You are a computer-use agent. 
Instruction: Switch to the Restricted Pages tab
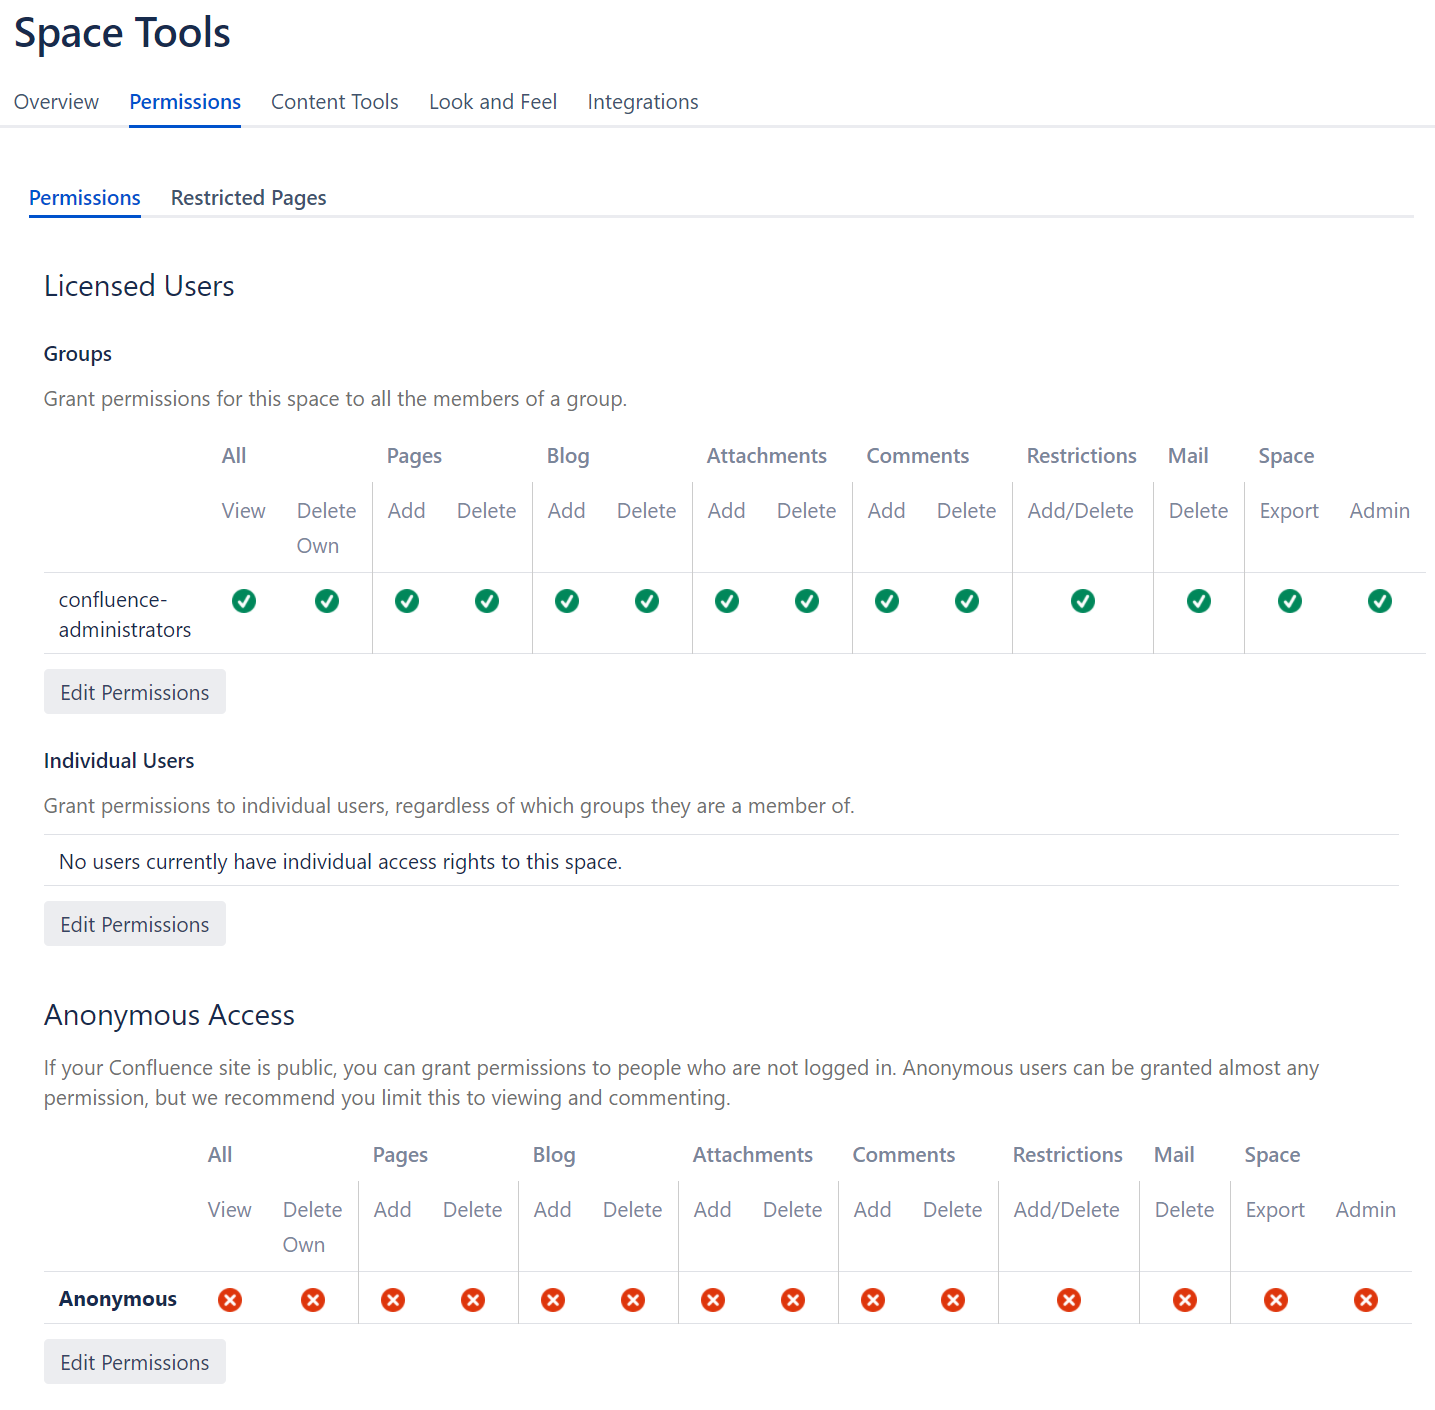click(248, 197)
